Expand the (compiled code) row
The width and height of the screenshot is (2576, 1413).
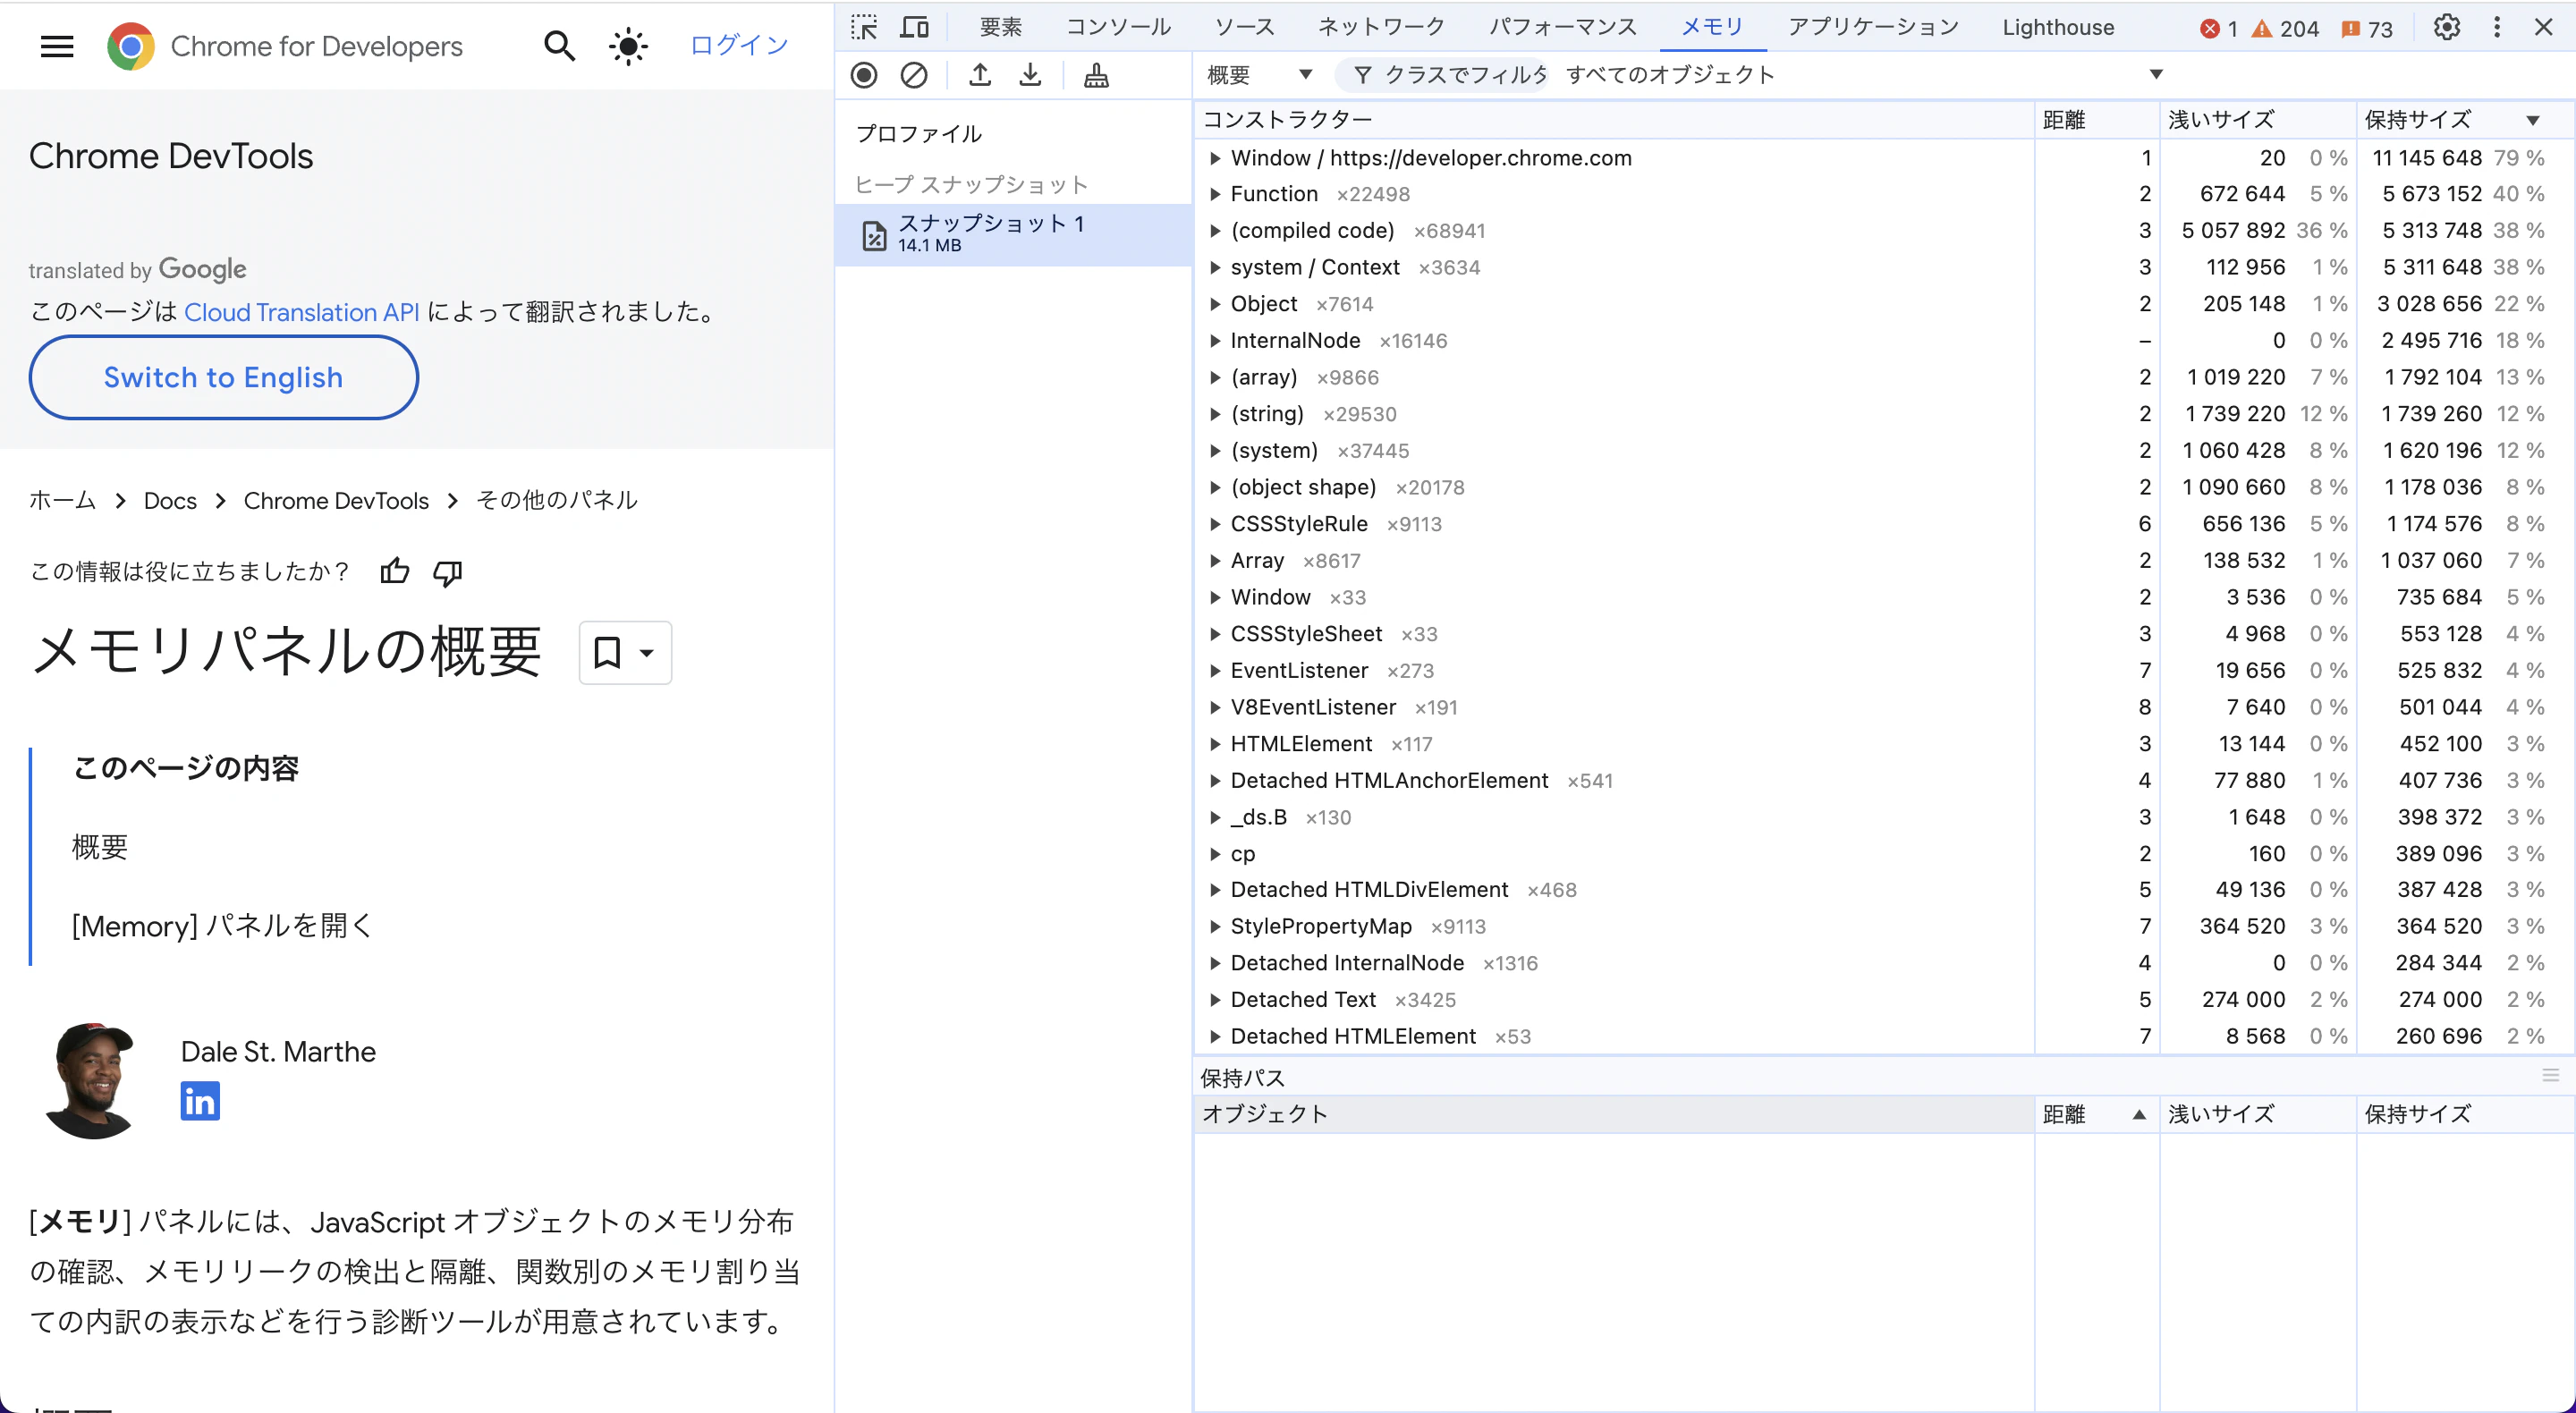pos(1215,231)
